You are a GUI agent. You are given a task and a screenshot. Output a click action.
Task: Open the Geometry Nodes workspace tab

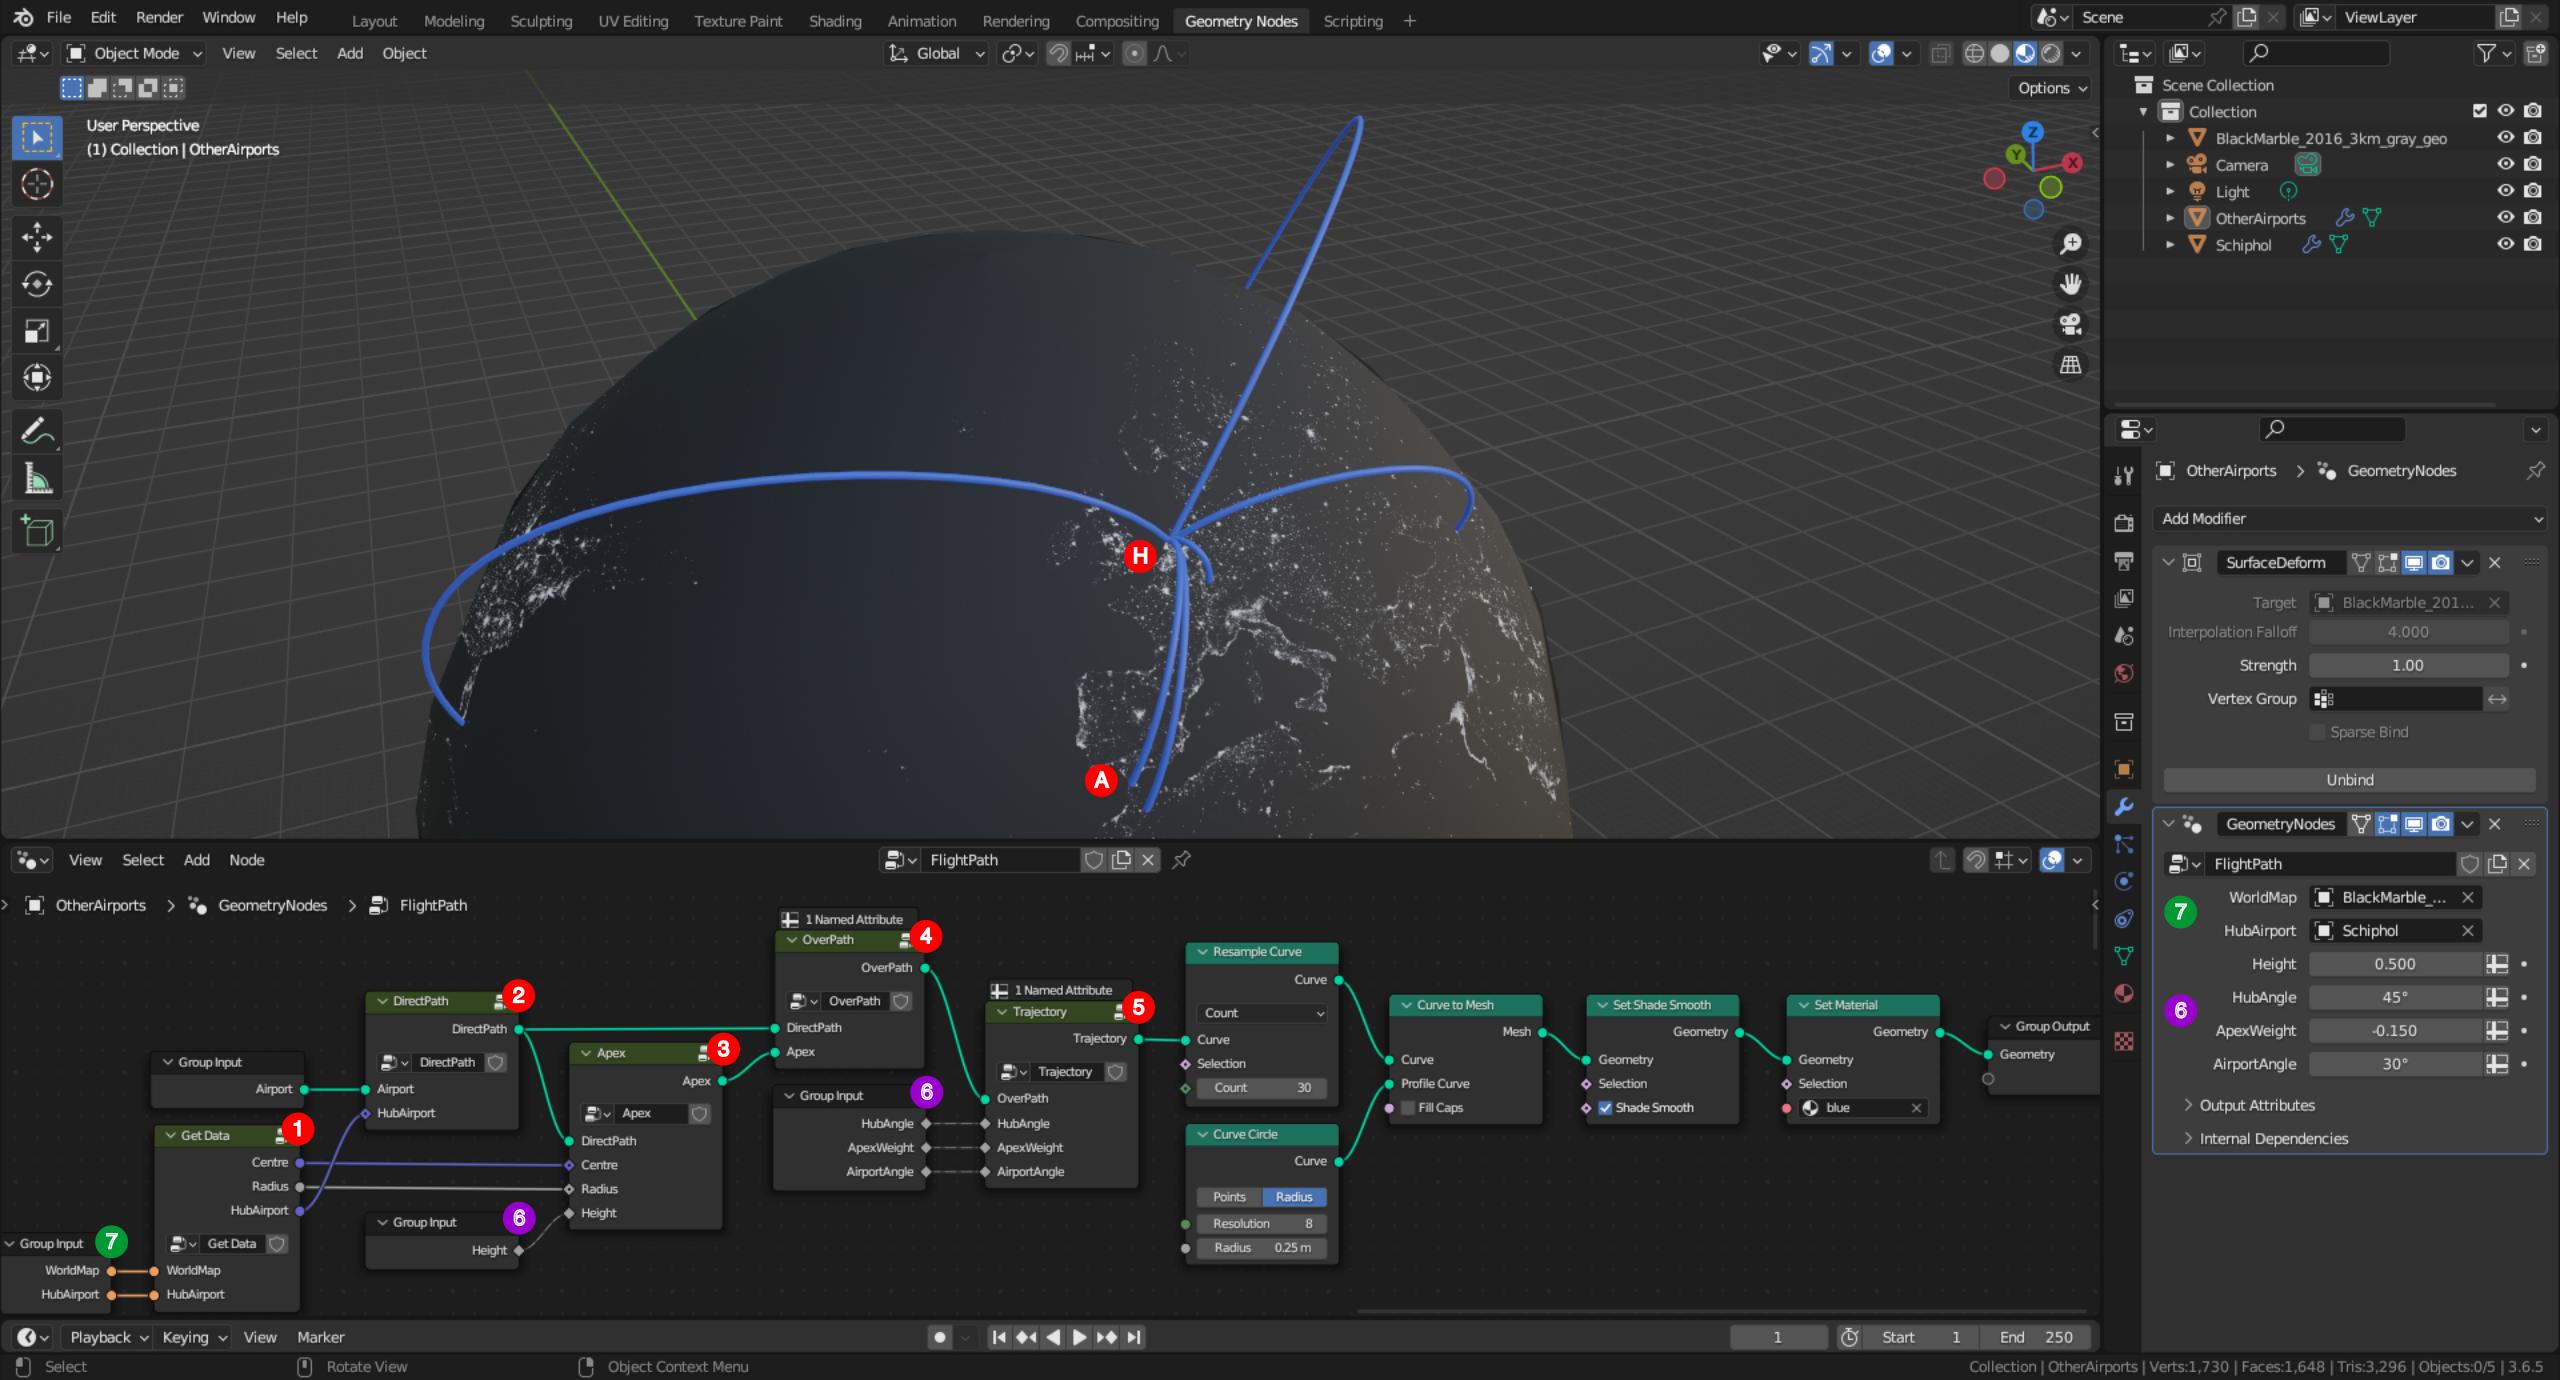coord(1238,19)
